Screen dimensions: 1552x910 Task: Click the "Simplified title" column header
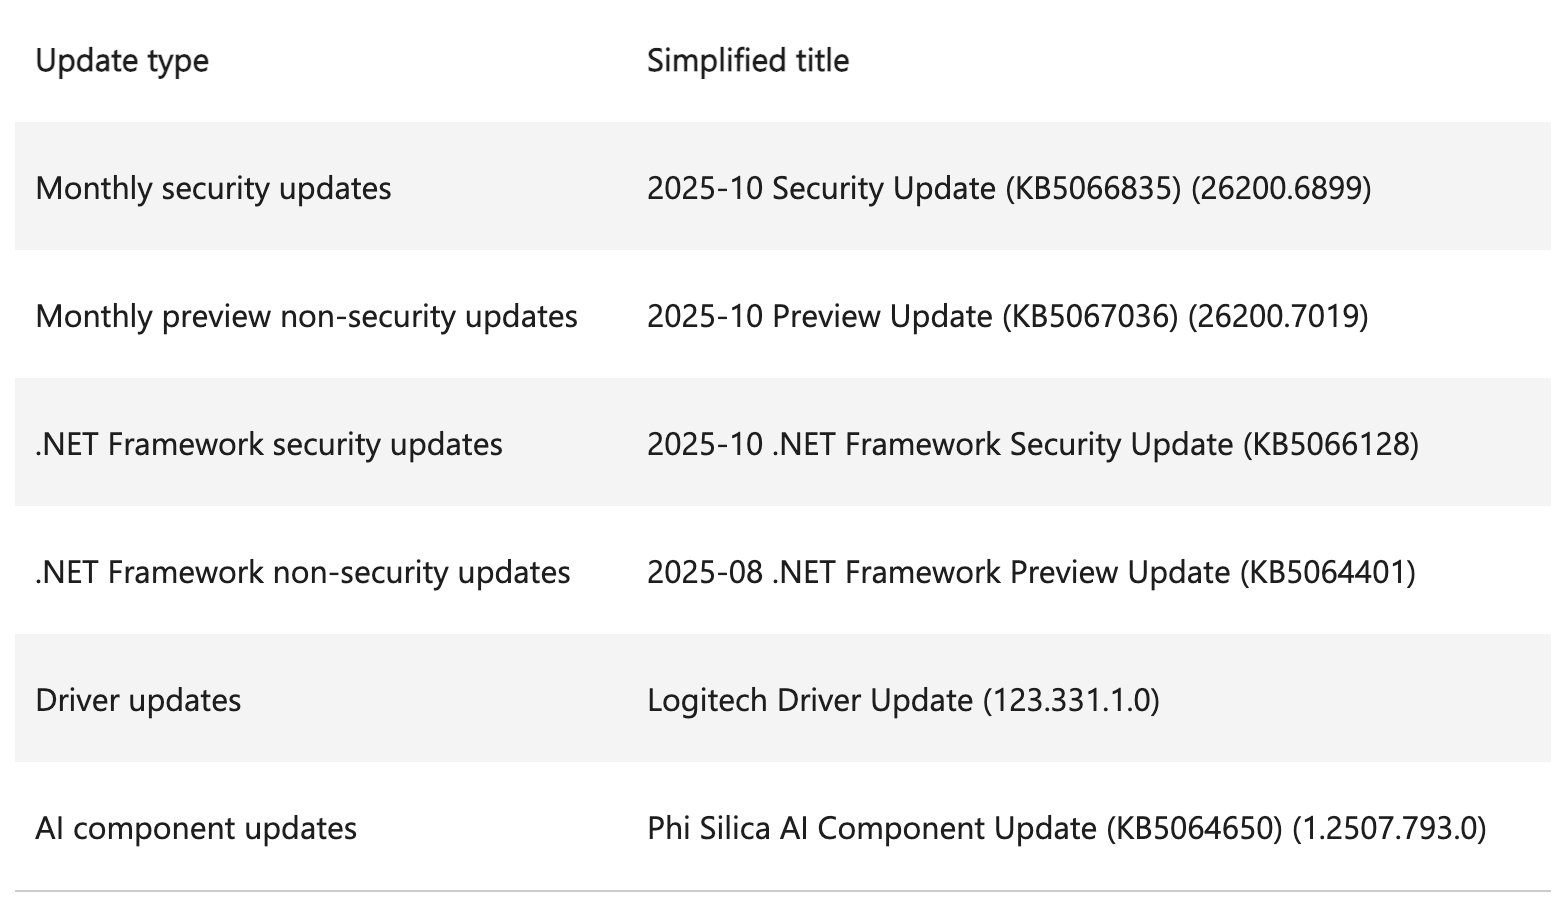(747, 60)
